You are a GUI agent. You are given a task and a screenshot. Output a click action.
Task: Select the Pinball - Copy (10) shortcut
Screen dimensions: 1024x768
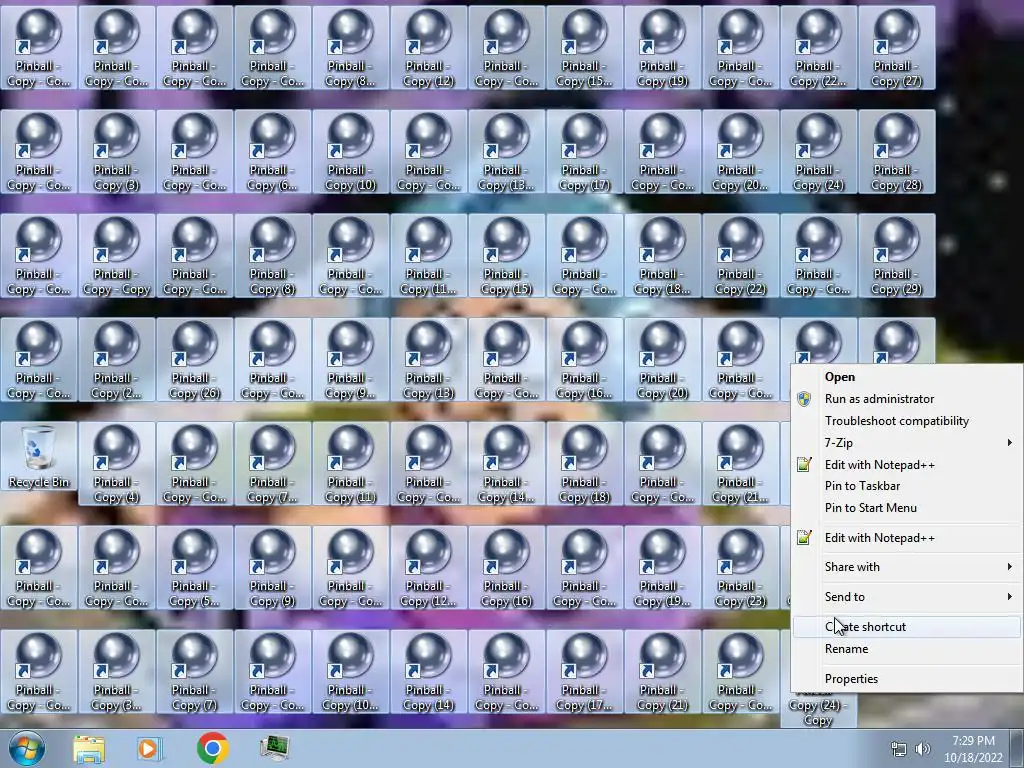coord(351,152)
